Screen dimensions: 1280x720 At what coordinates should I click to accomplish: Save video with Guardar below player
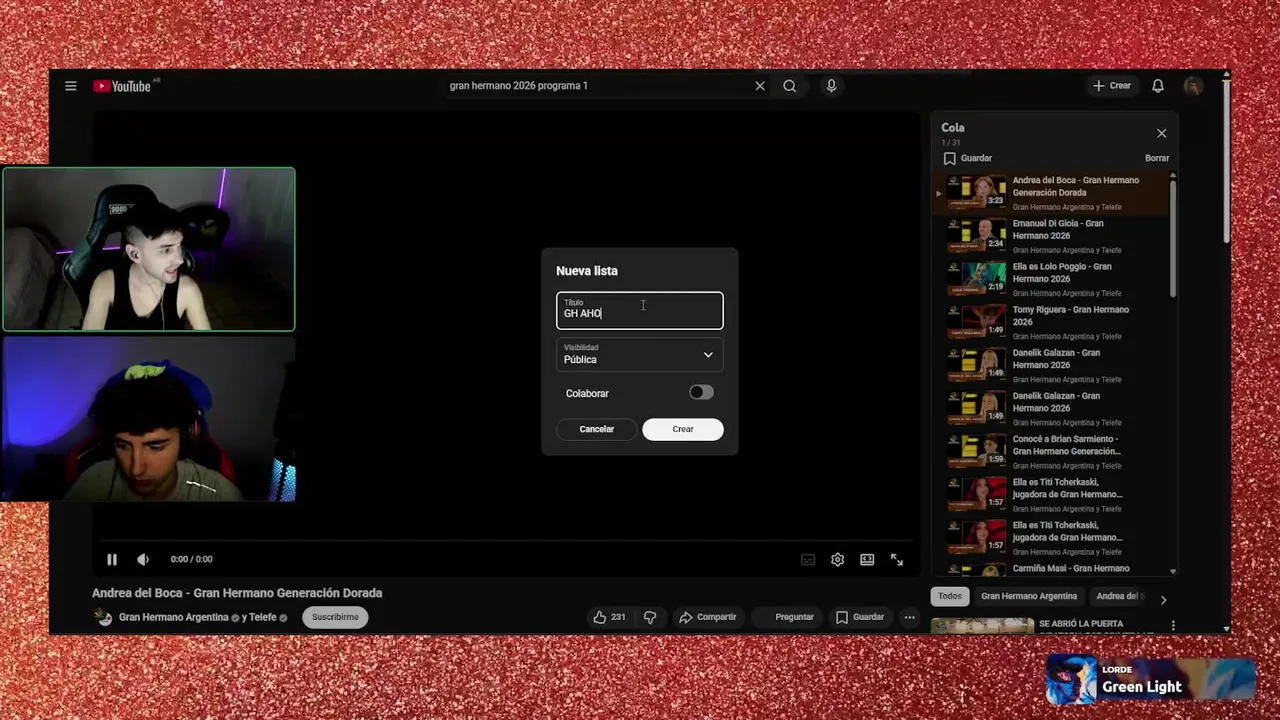pyautogui.click(x=860, y=617)
